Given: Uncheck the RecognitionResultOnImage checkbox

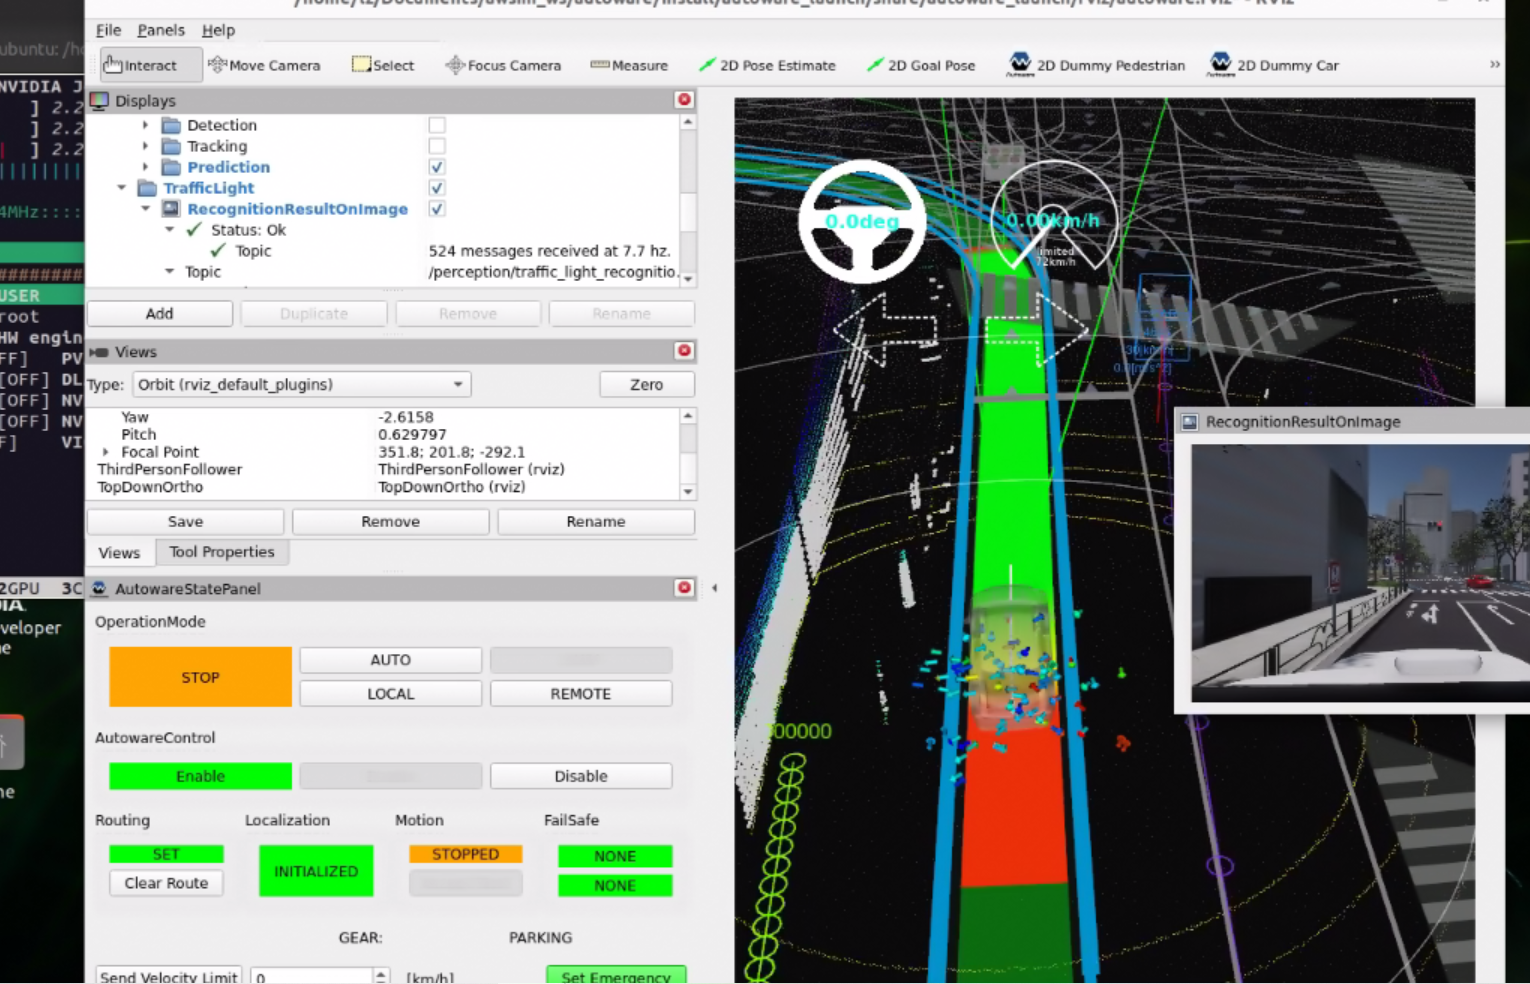Looking at the screenshot, I should click(437, 209).
